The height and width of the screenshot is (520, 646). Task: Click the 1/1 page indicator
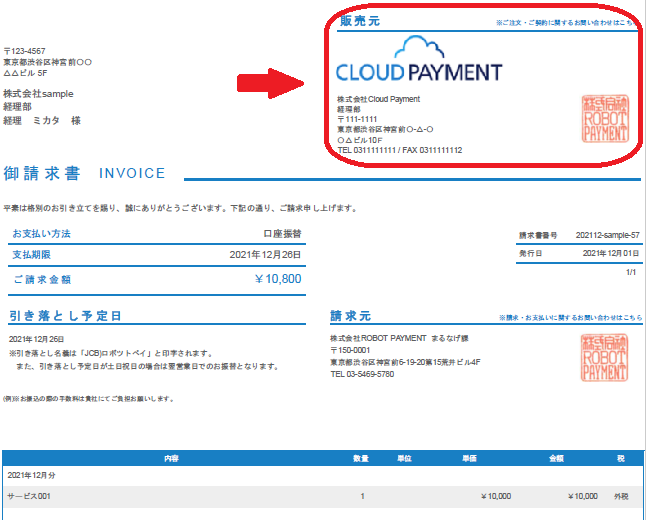click(631, 272)
